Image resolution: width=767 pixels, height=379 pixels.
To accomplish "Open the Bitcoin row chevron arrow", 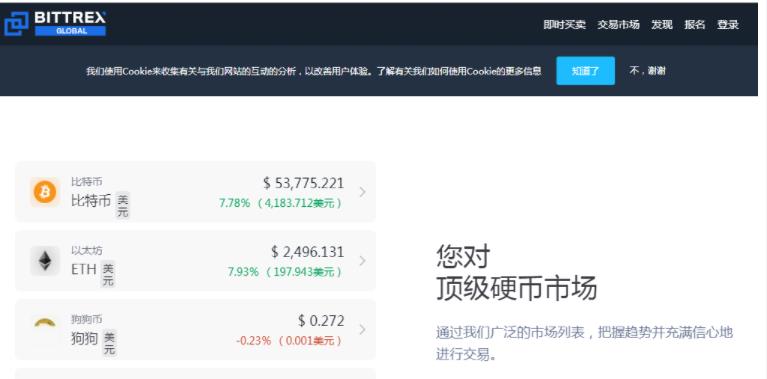I will tap(362, 192).
